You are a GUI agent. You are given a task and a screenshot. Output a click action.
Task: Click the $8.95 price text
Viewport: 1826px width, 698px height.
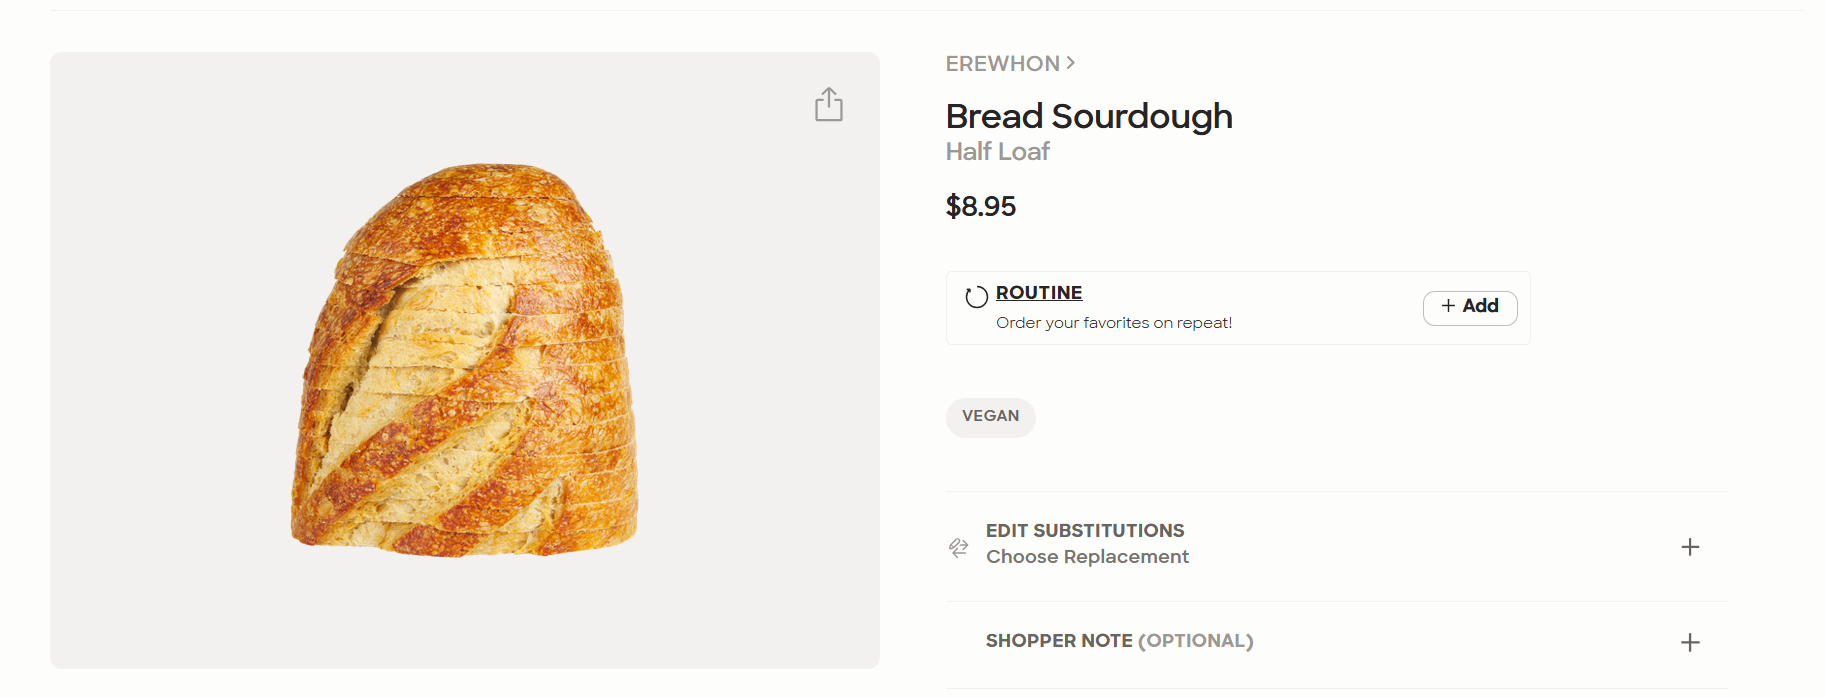pos(981,206)
